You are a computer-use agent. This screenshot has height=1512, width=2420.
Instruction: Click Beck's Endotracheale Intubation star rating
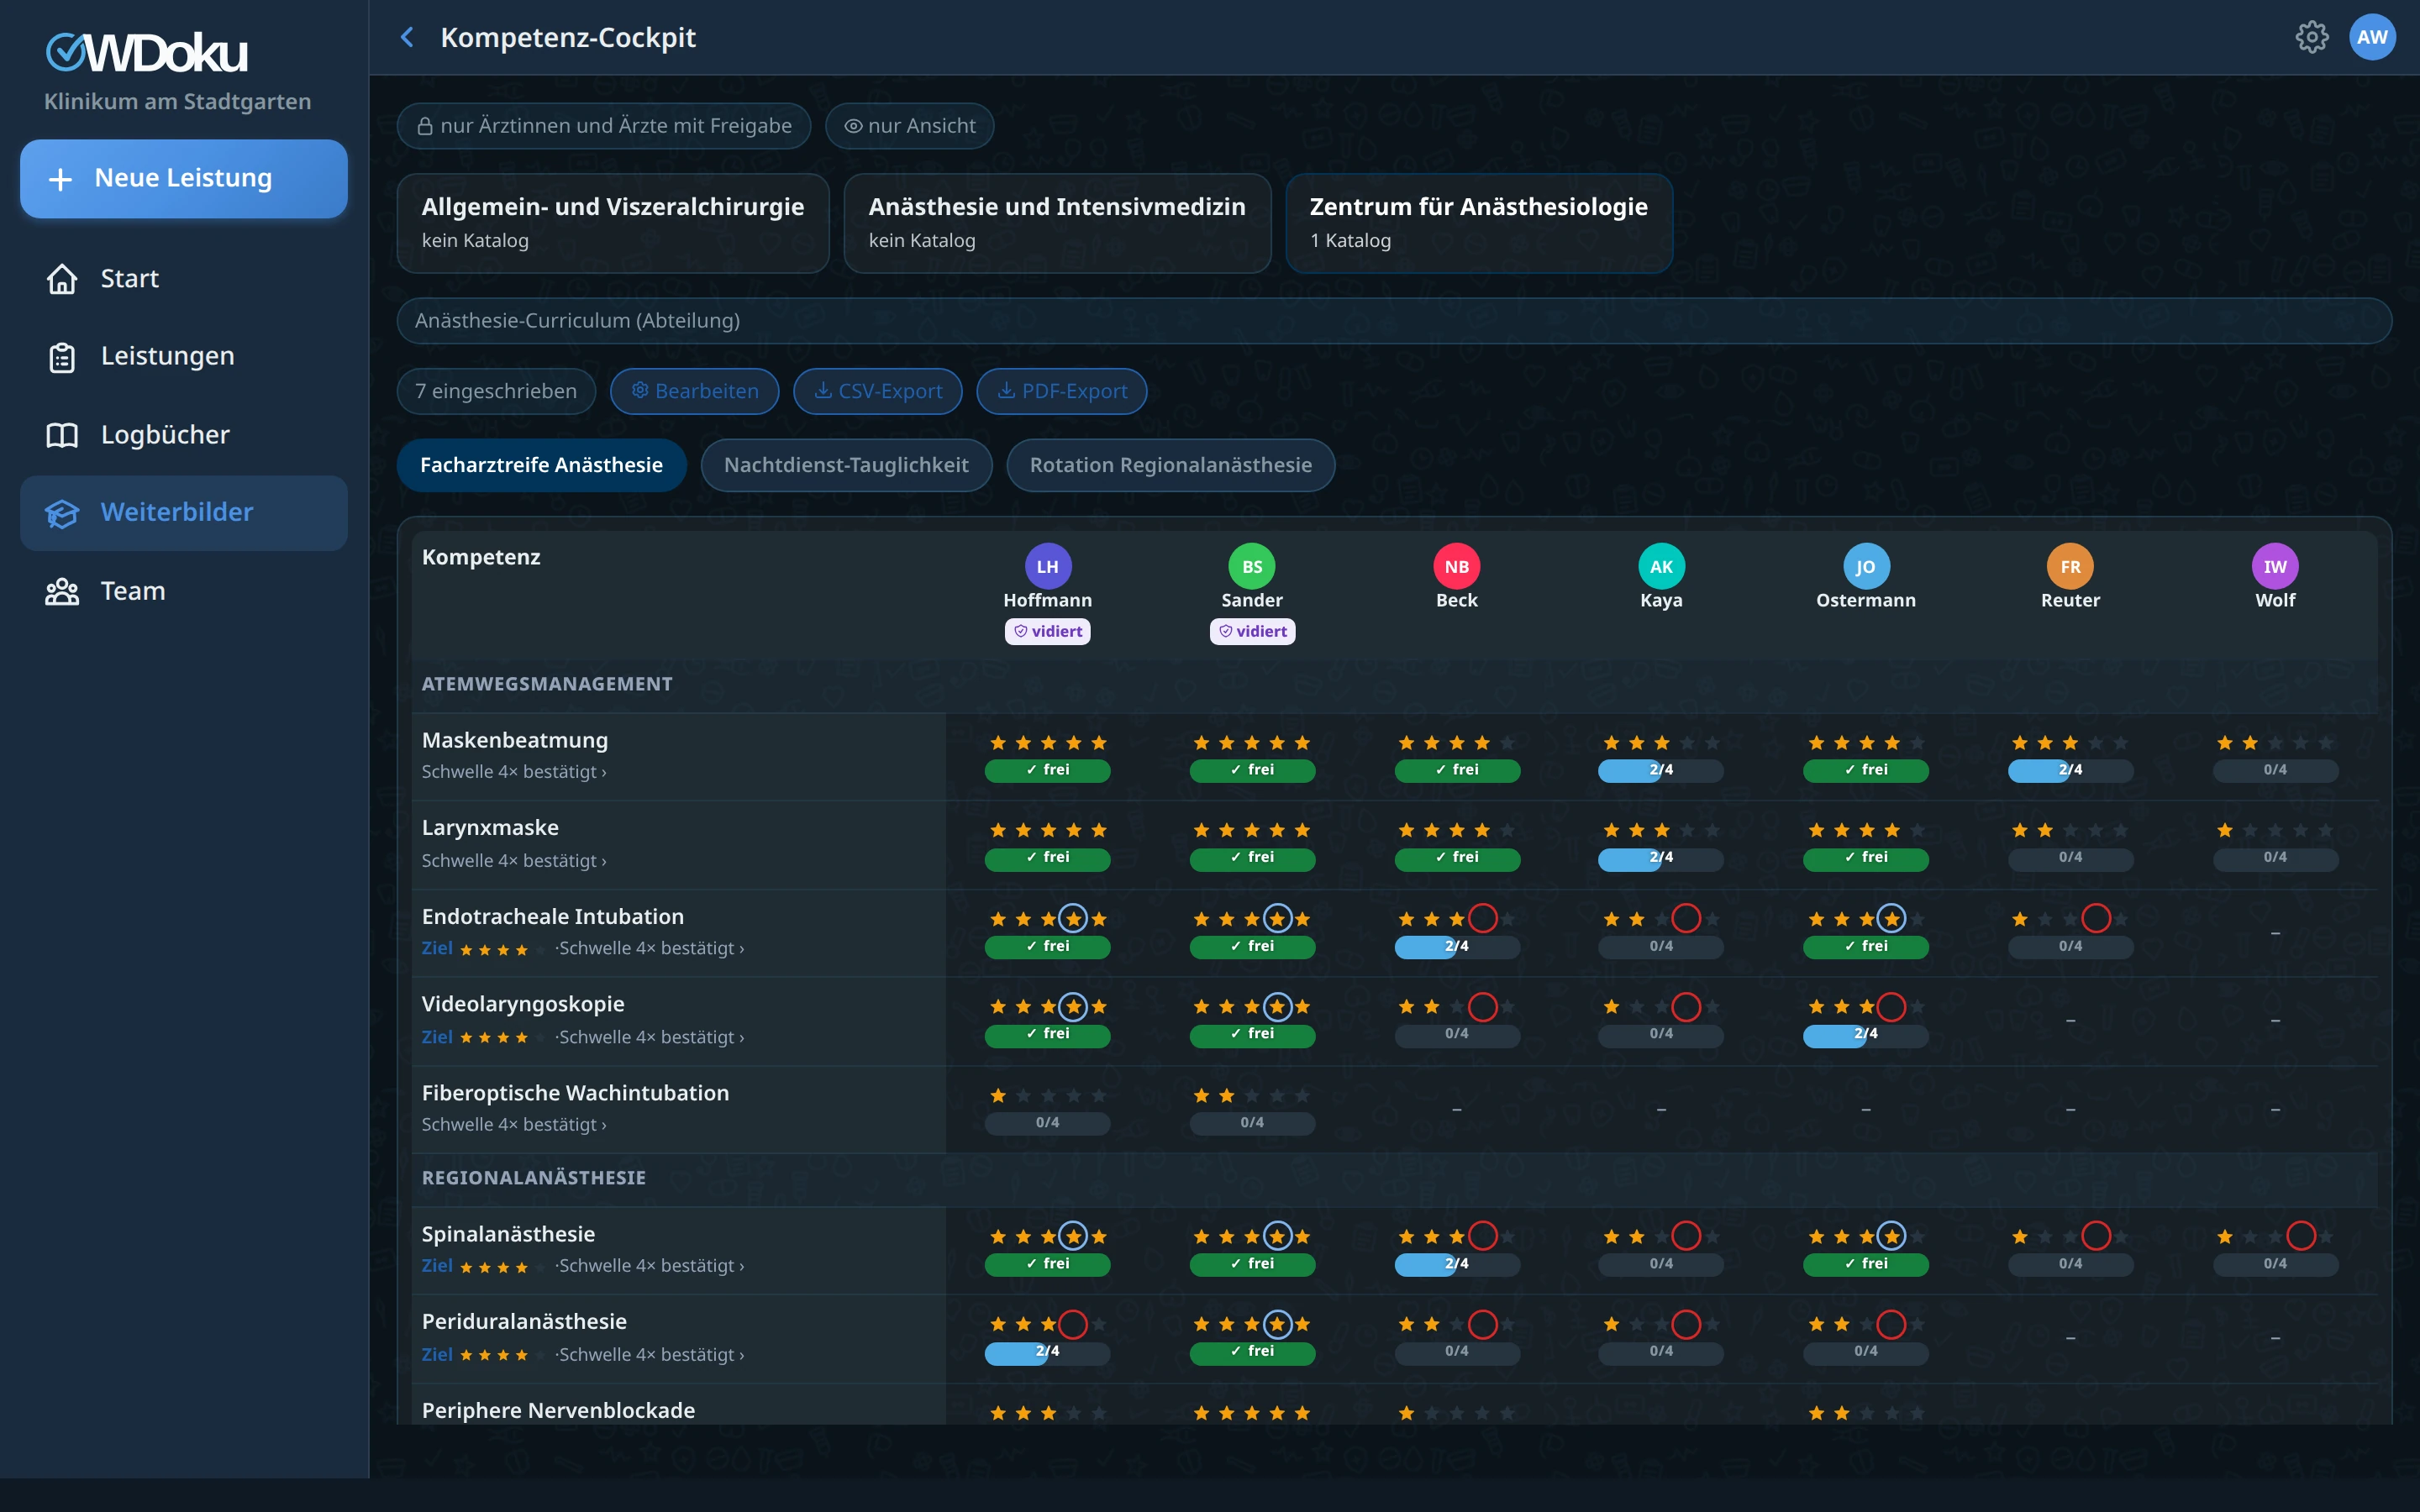point(1456,919)
